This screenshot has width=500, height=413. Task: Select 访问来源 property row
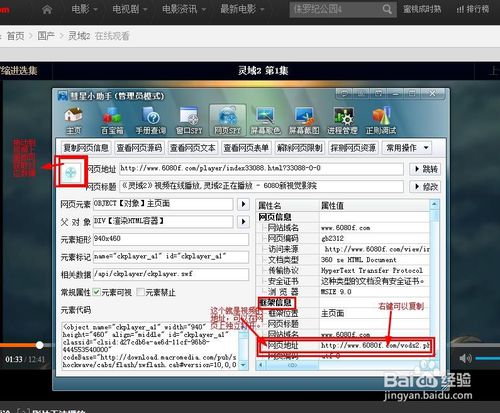(x=343, y=249)
